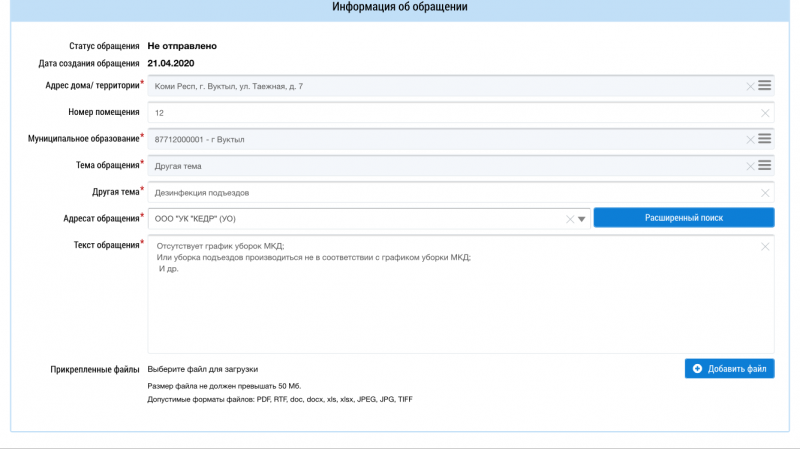This screenshot has height=450, width=800.
Task: Click the Тема обращения selection field
Action: click(x=461, y=166)
